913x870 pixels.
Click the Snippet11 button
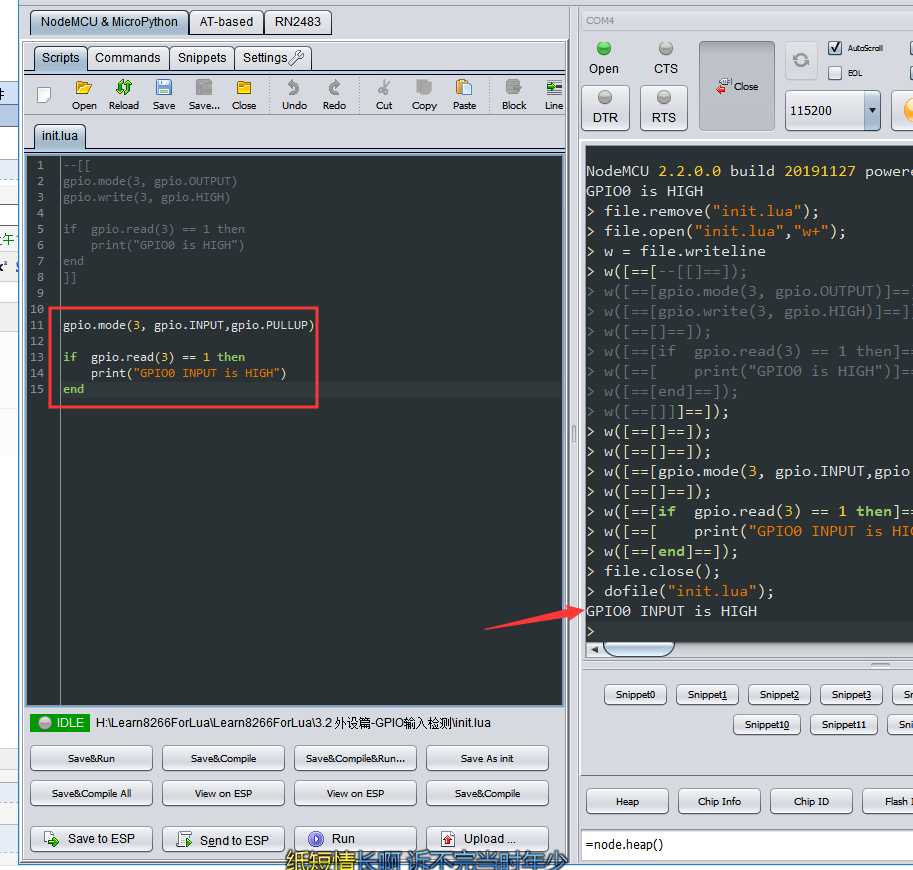pyautogui.click(x=844, y=724)
